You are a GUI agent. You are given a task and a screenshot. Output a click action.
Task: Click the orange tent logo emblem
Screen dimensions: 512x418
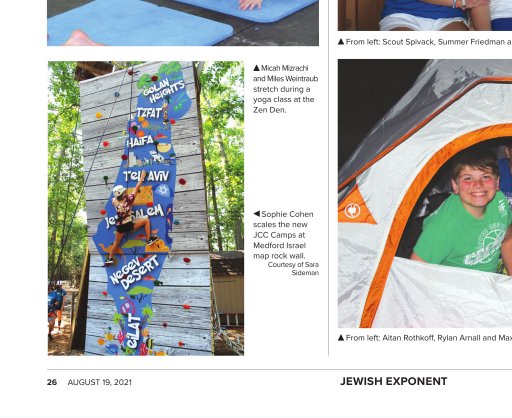353,211
